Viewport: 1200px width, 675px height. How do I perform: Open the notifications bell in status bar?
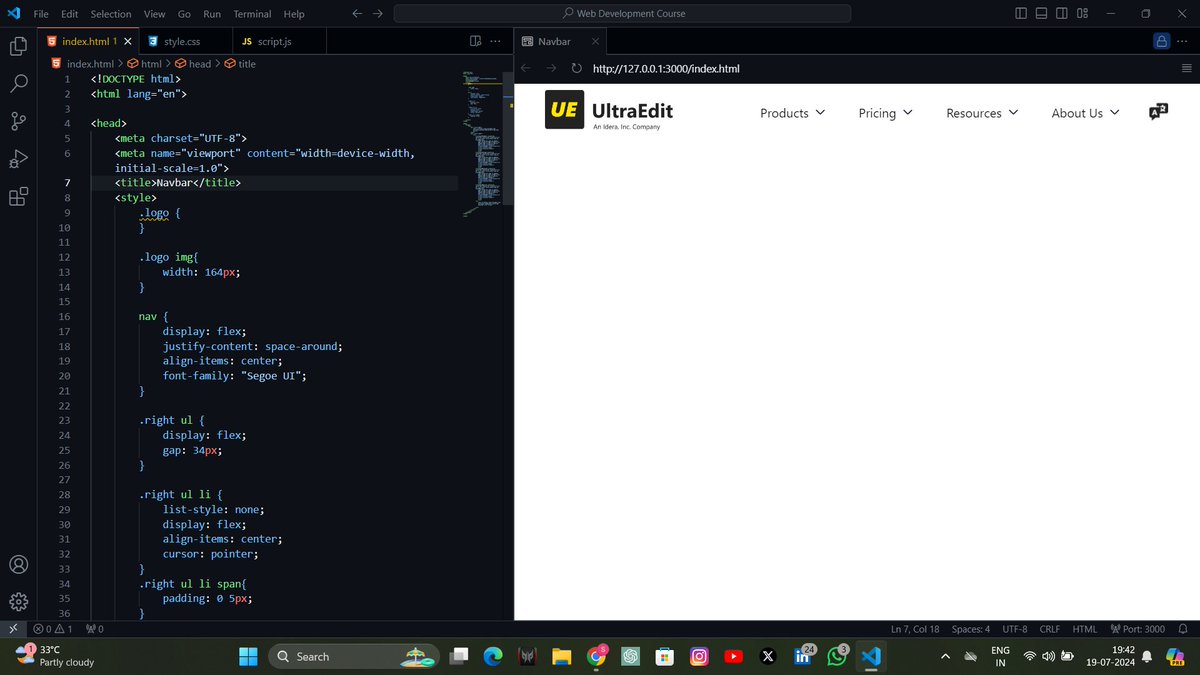1184,629
